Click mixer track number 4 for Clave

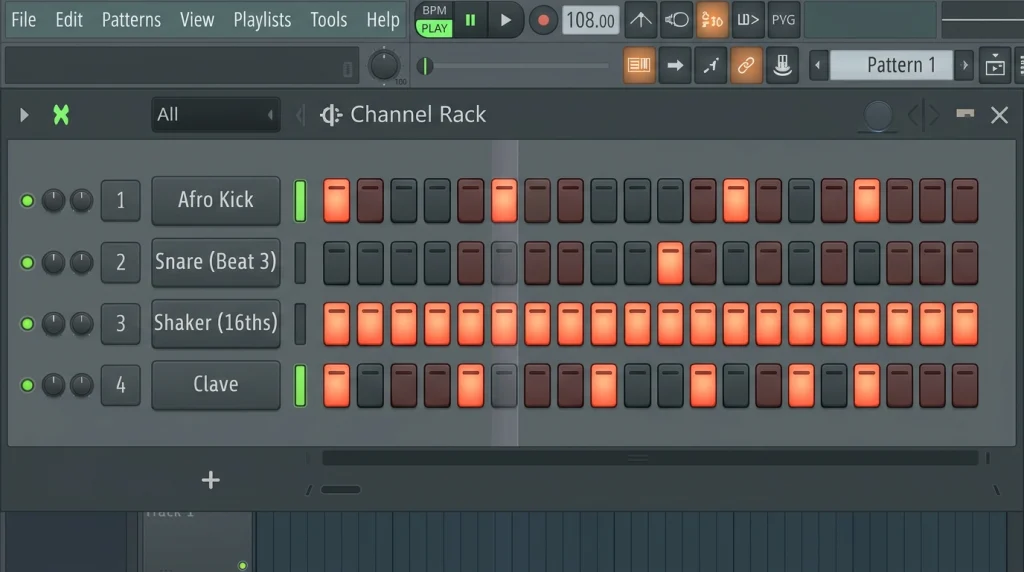tap(121, 385)
